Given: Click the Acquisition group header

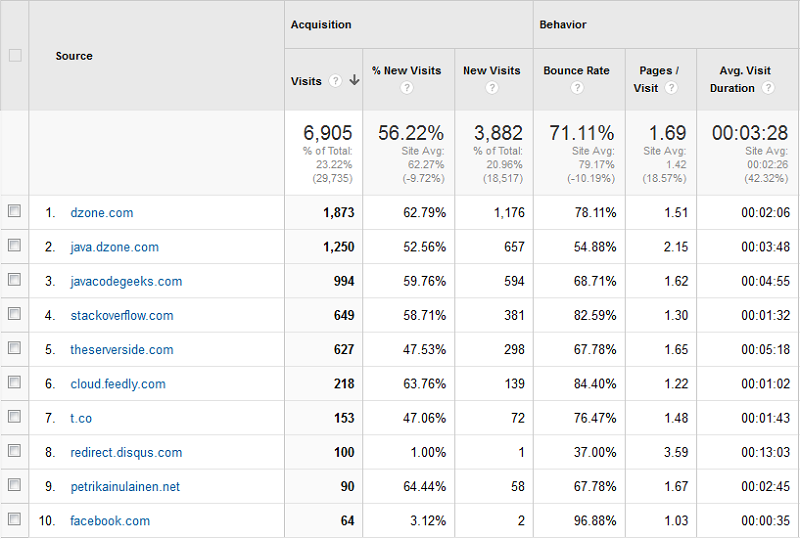Looking at the screenshot, I should (321, 24).
